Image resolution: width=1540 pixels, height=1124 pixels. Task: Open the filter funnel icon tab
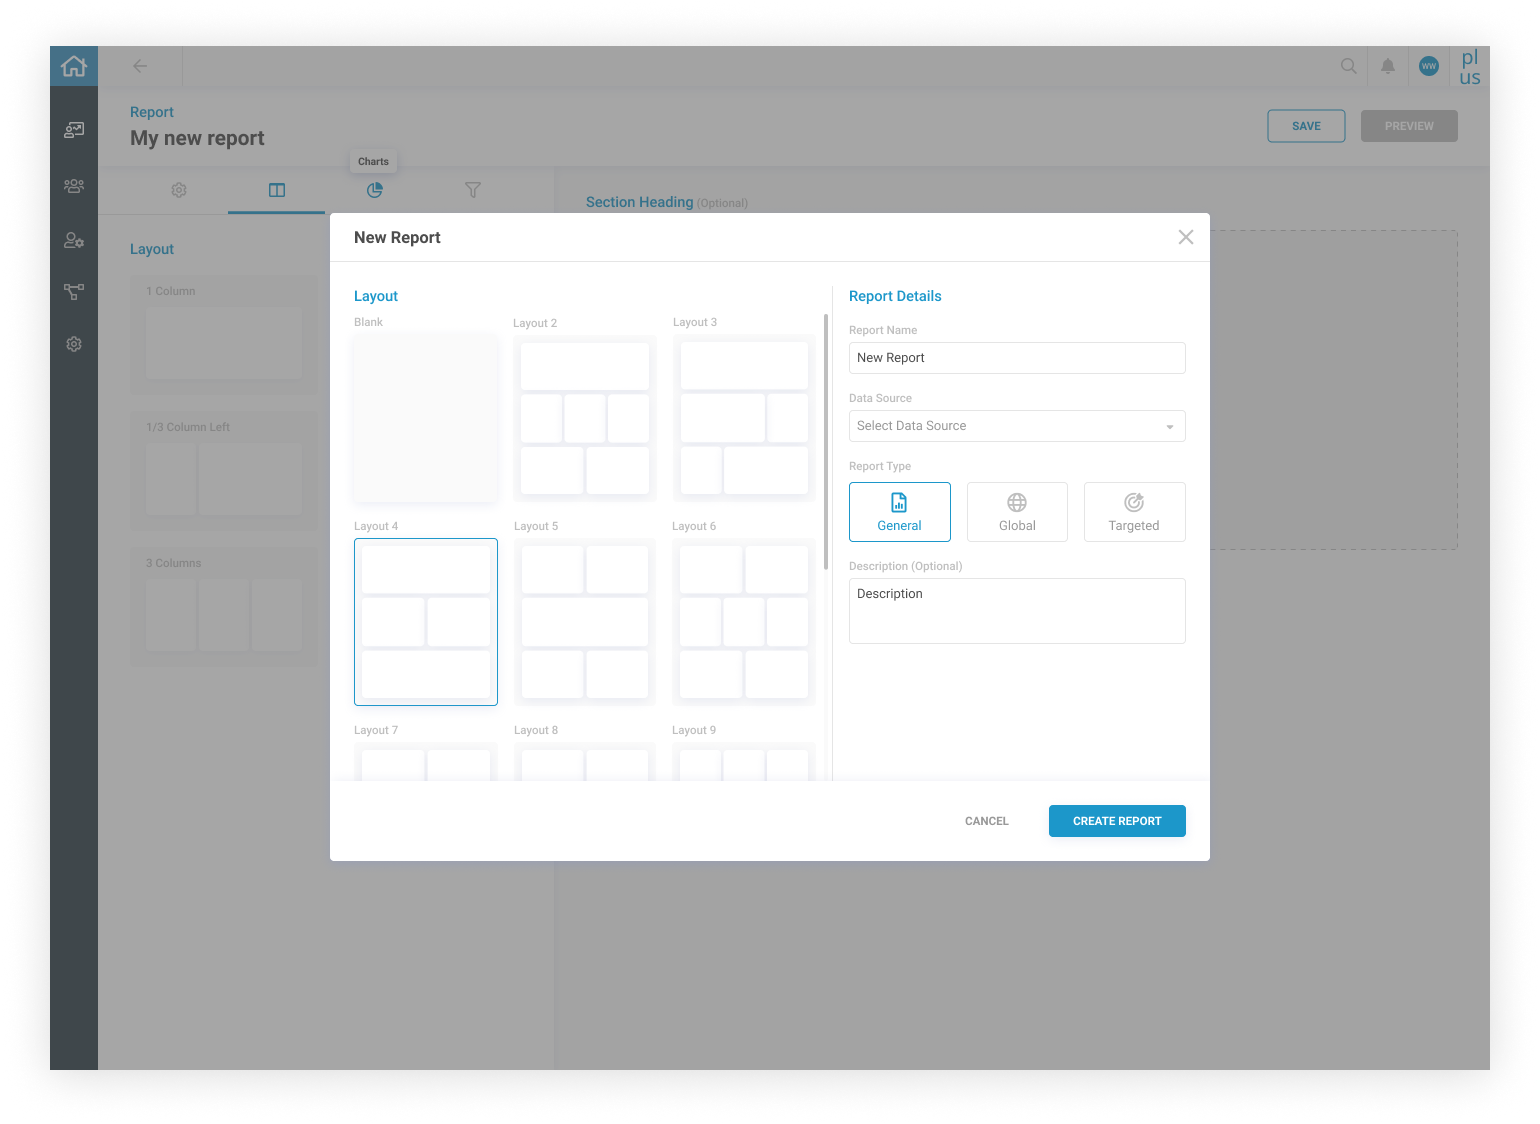pyautogui.click(x=473, y=190)
